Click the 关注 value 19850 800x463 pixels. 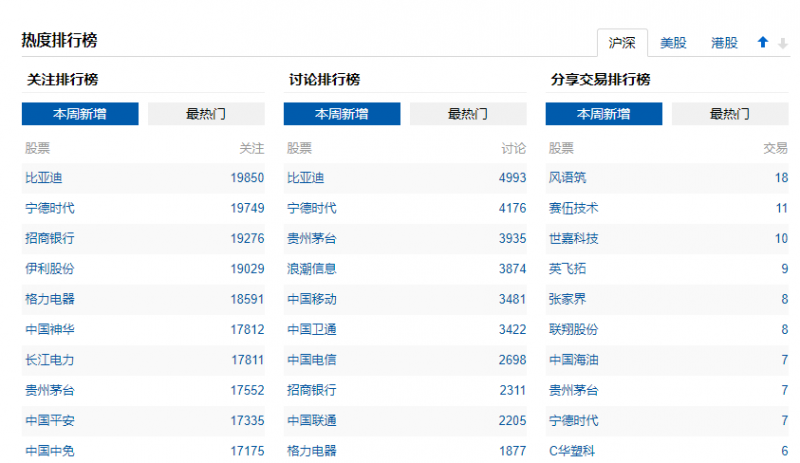coord(247,178)
